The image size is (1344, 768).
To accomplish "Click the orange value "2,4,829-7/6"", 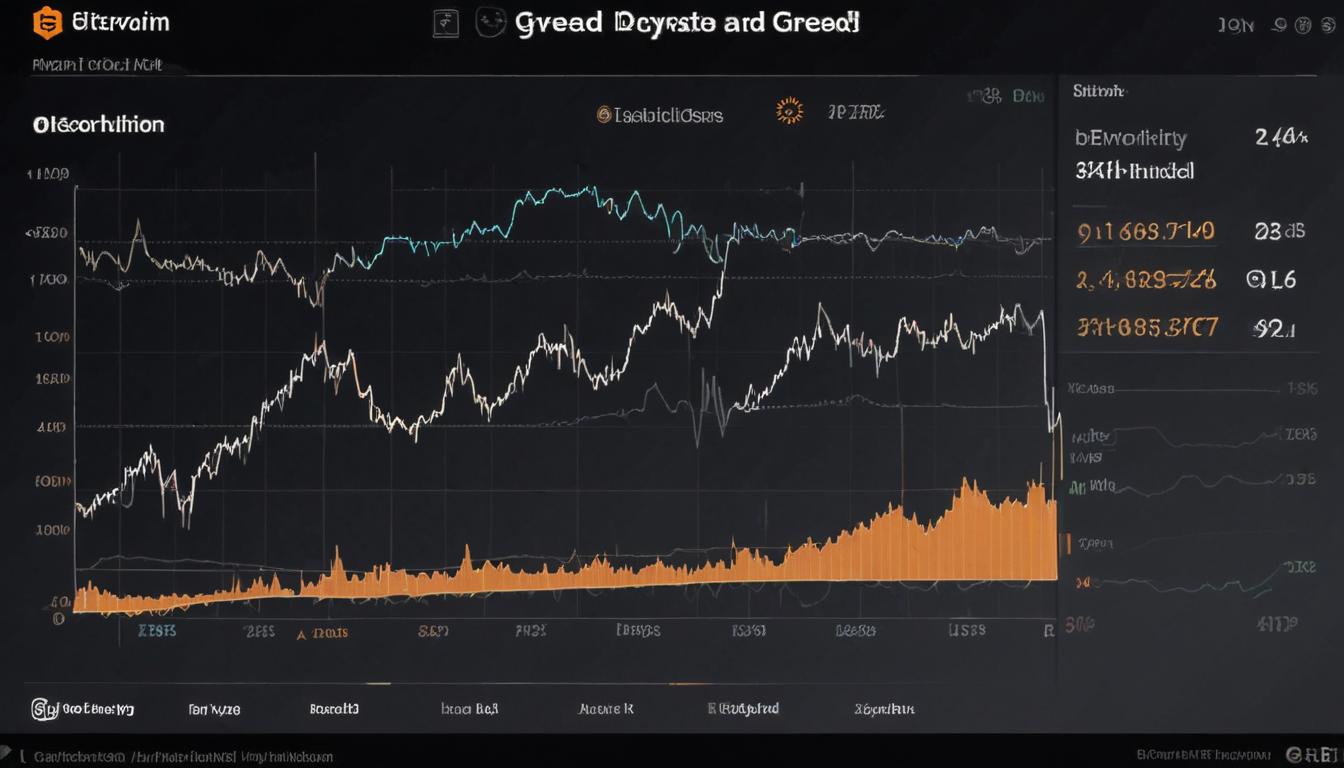I will (x=1146, y=280).
